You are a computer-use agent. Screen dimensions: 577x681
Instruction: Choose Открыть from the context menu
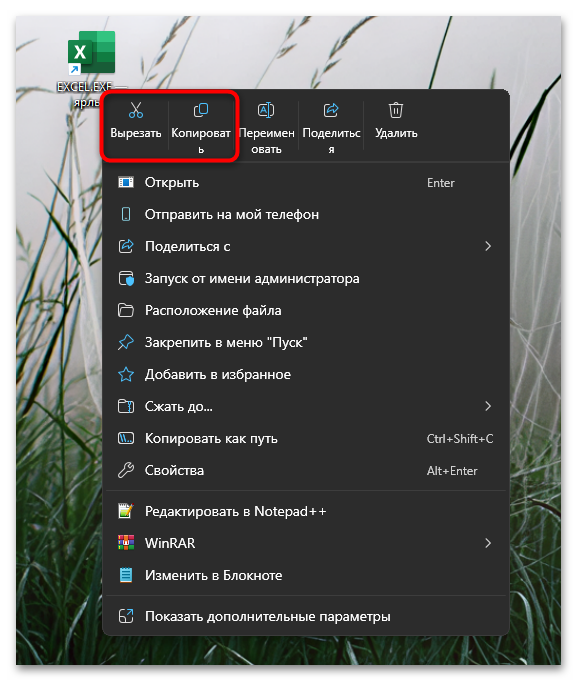point(306,182)
